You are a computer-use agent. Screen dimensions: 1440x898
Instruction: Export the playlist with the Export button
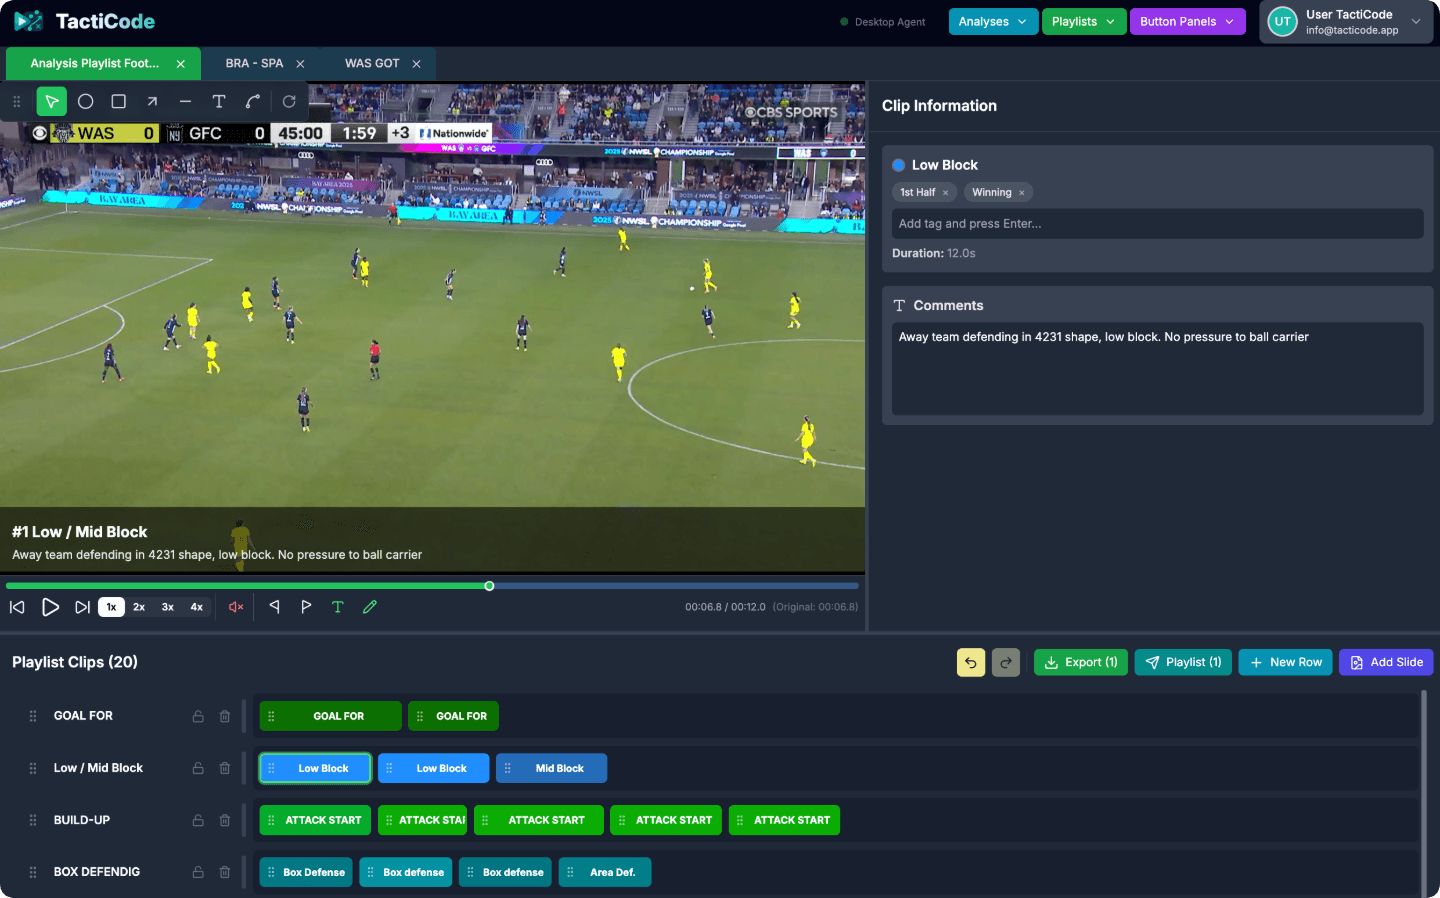pos(1080,662)
